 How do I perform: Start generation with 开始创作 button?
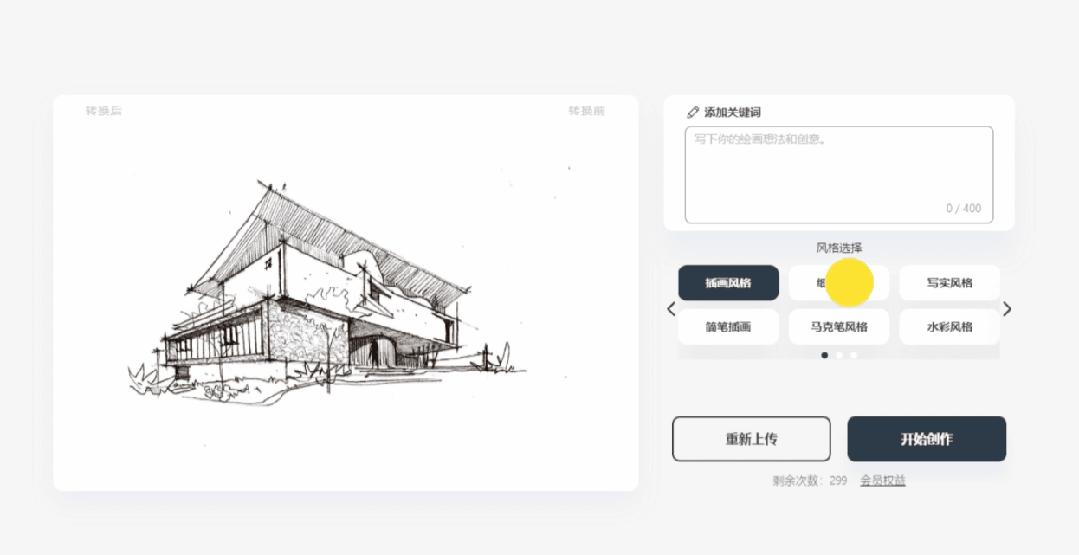click(x=926, y=439)
